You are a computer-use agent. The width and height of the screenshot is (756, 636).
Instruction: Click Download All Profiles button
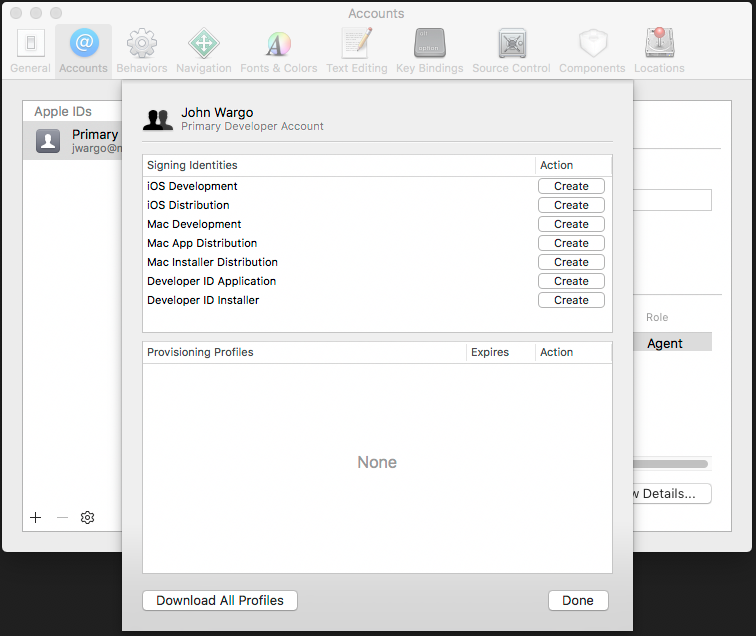click(x=220, y=600)
